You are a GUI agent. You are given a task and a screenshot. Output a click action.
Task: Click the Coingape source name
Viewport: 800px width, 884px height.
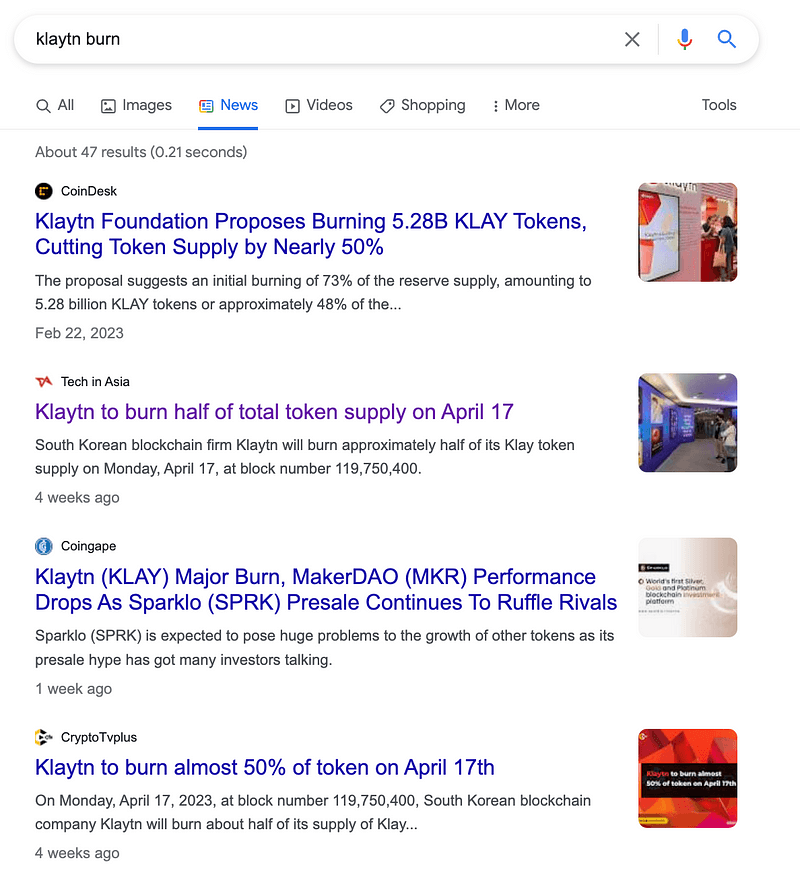pyautogui.click(x=89, y=546)
